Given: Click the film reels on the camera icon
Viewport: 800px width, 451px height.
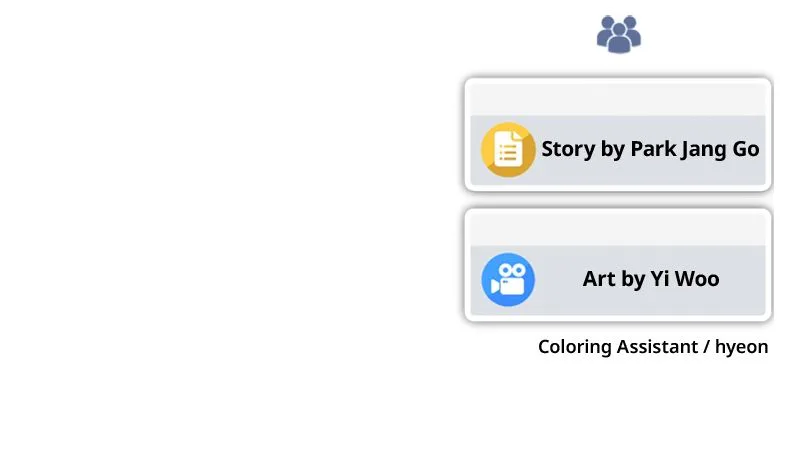Looking at the screenshot, I should pos(512,270).
